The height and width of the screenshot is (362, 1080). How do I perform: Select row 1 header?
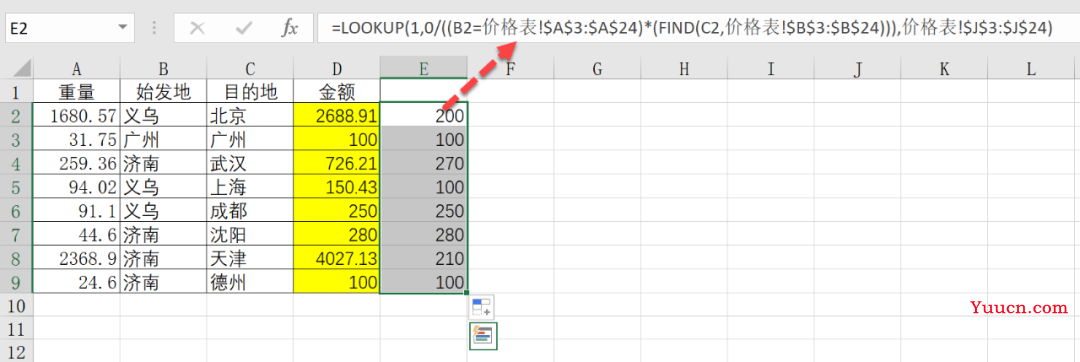coord(17,92)
